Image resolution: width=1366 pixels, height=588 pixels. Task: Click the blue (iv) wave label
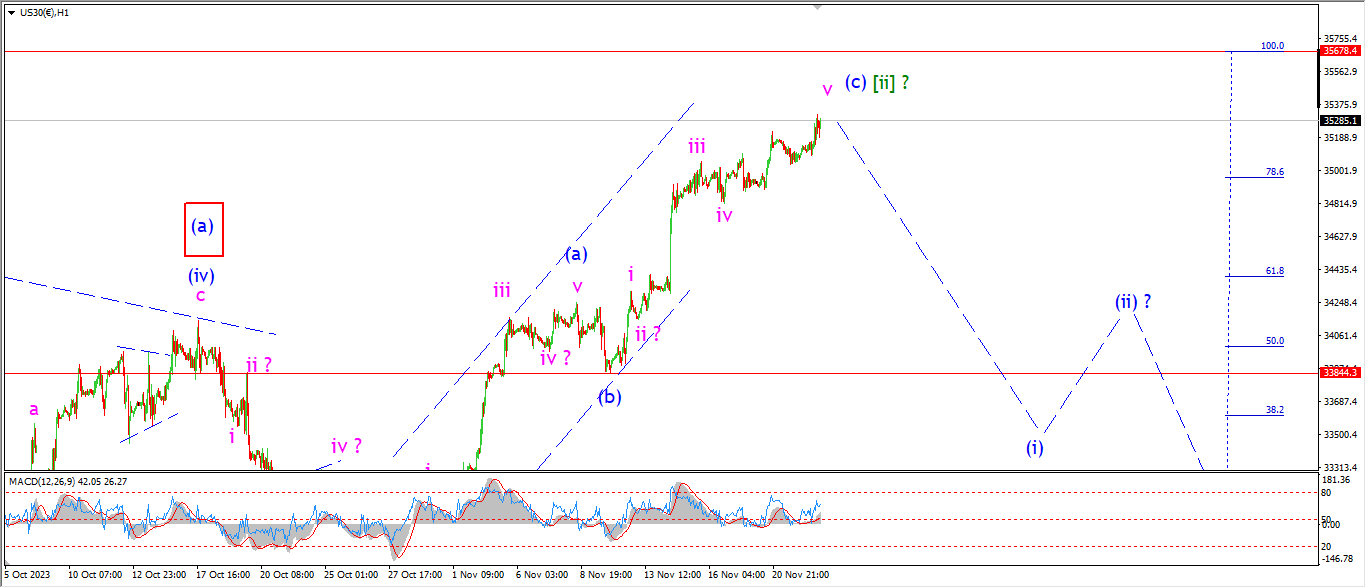[x=201, y=275]
